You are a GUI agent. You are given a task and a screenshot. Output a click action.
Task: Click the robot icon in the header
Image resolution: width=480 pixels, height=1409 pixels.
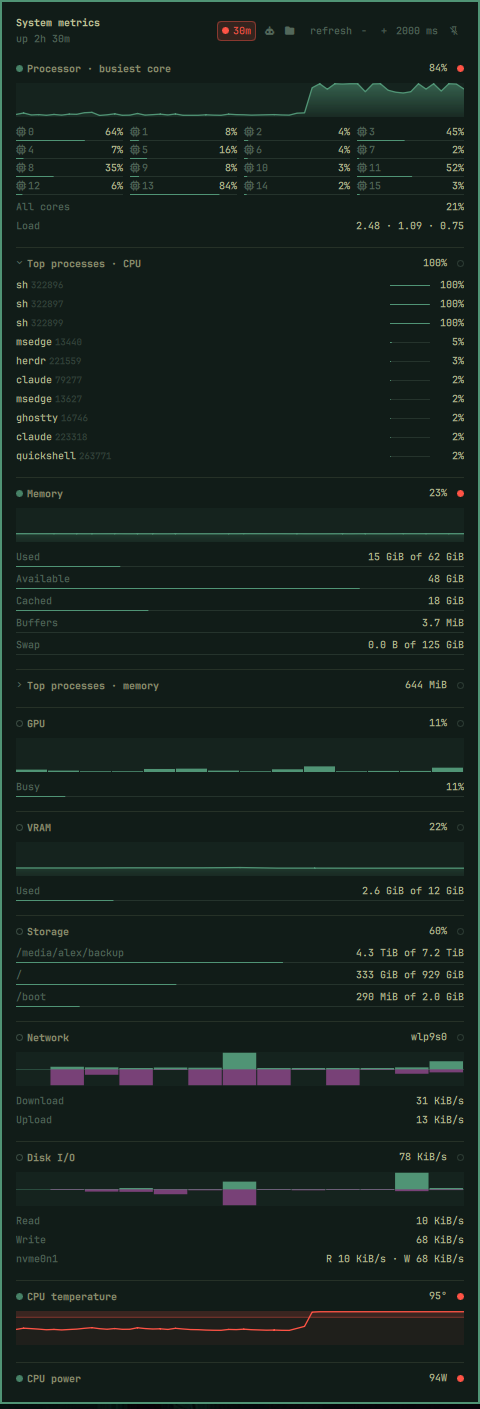tap(270, 31)
